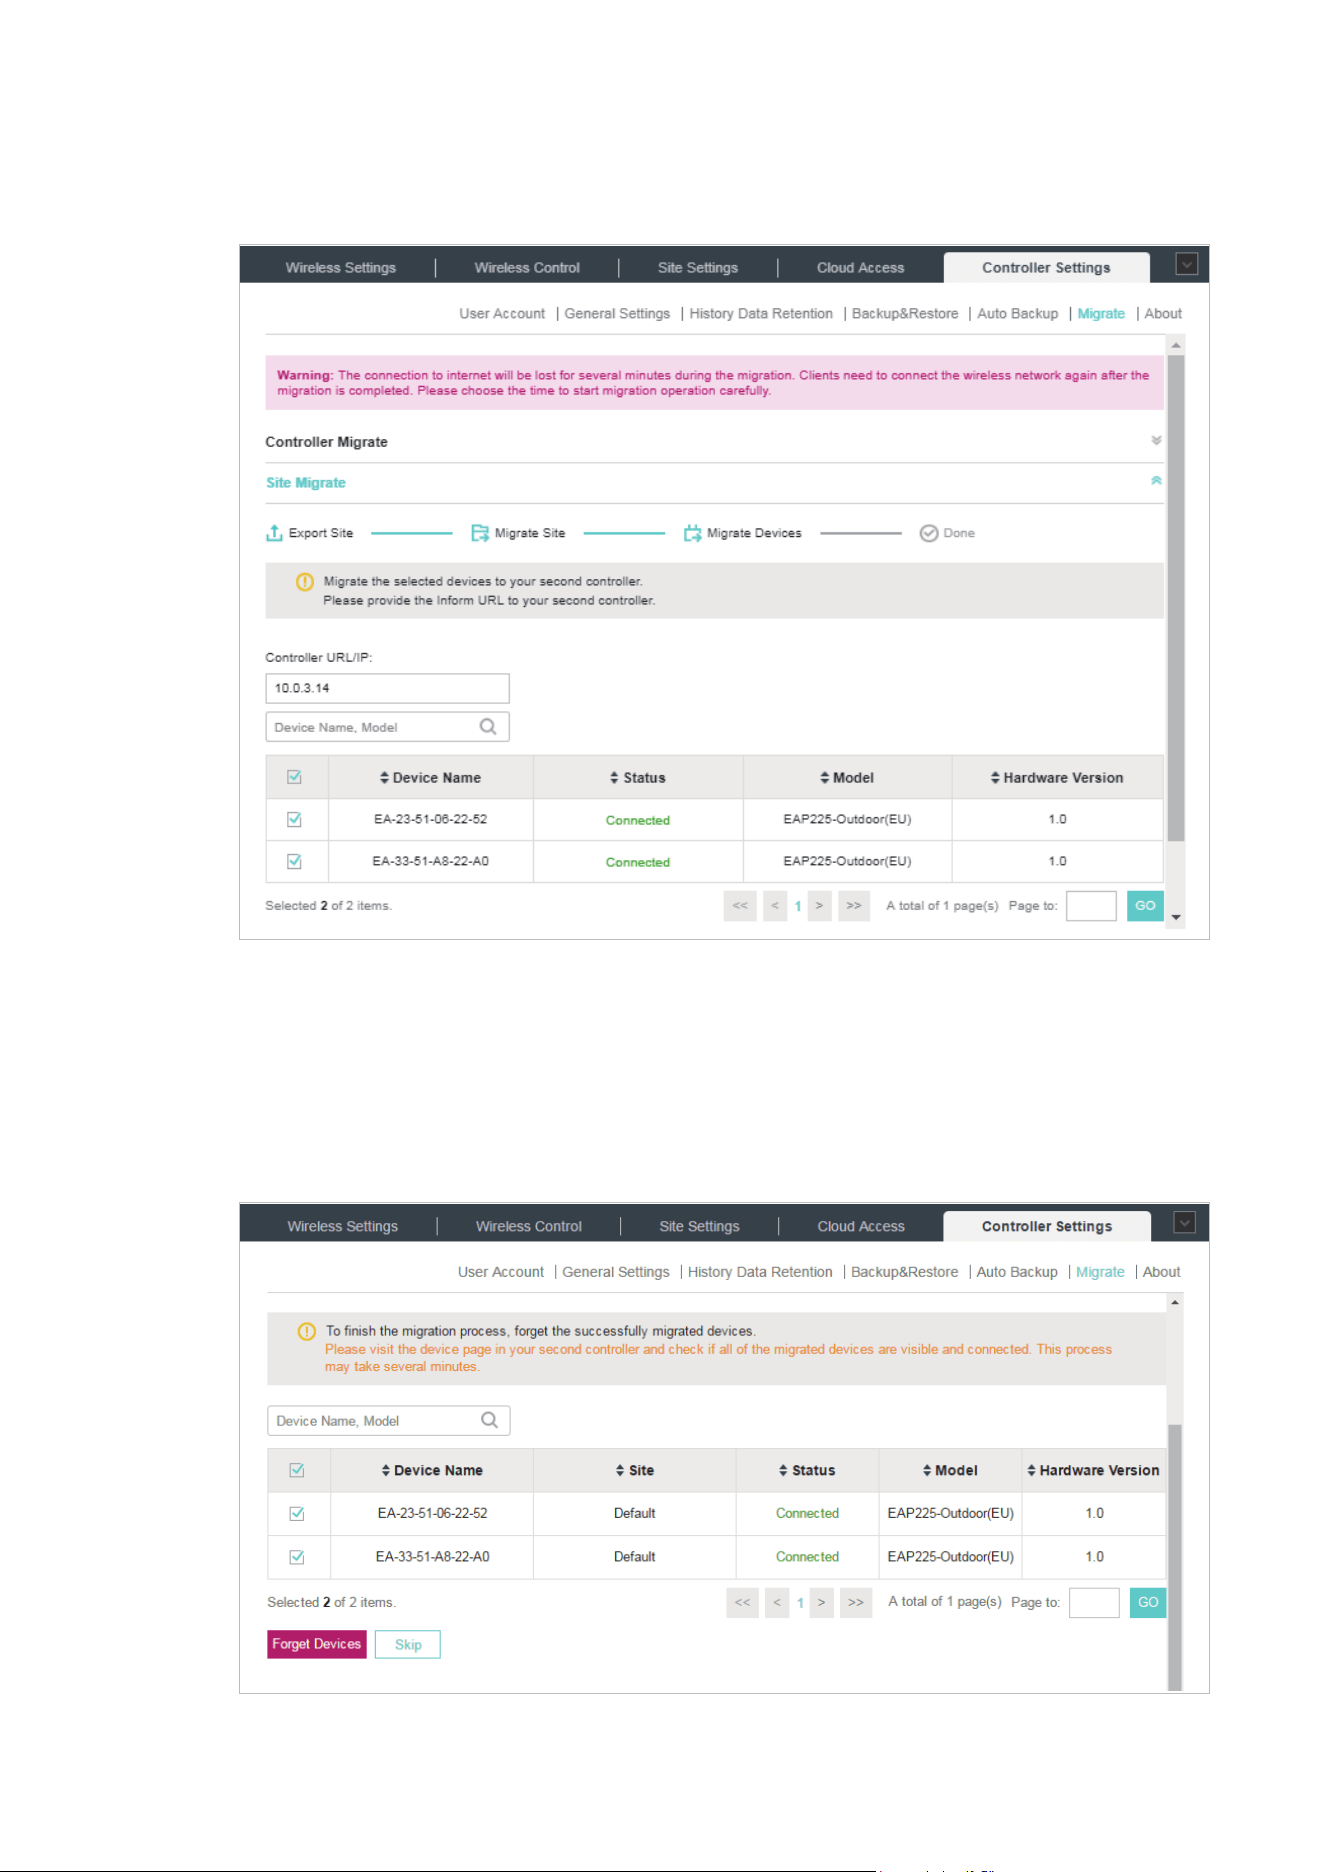Open Cloud Access tab in upper panel

click(x=860, y=267)
